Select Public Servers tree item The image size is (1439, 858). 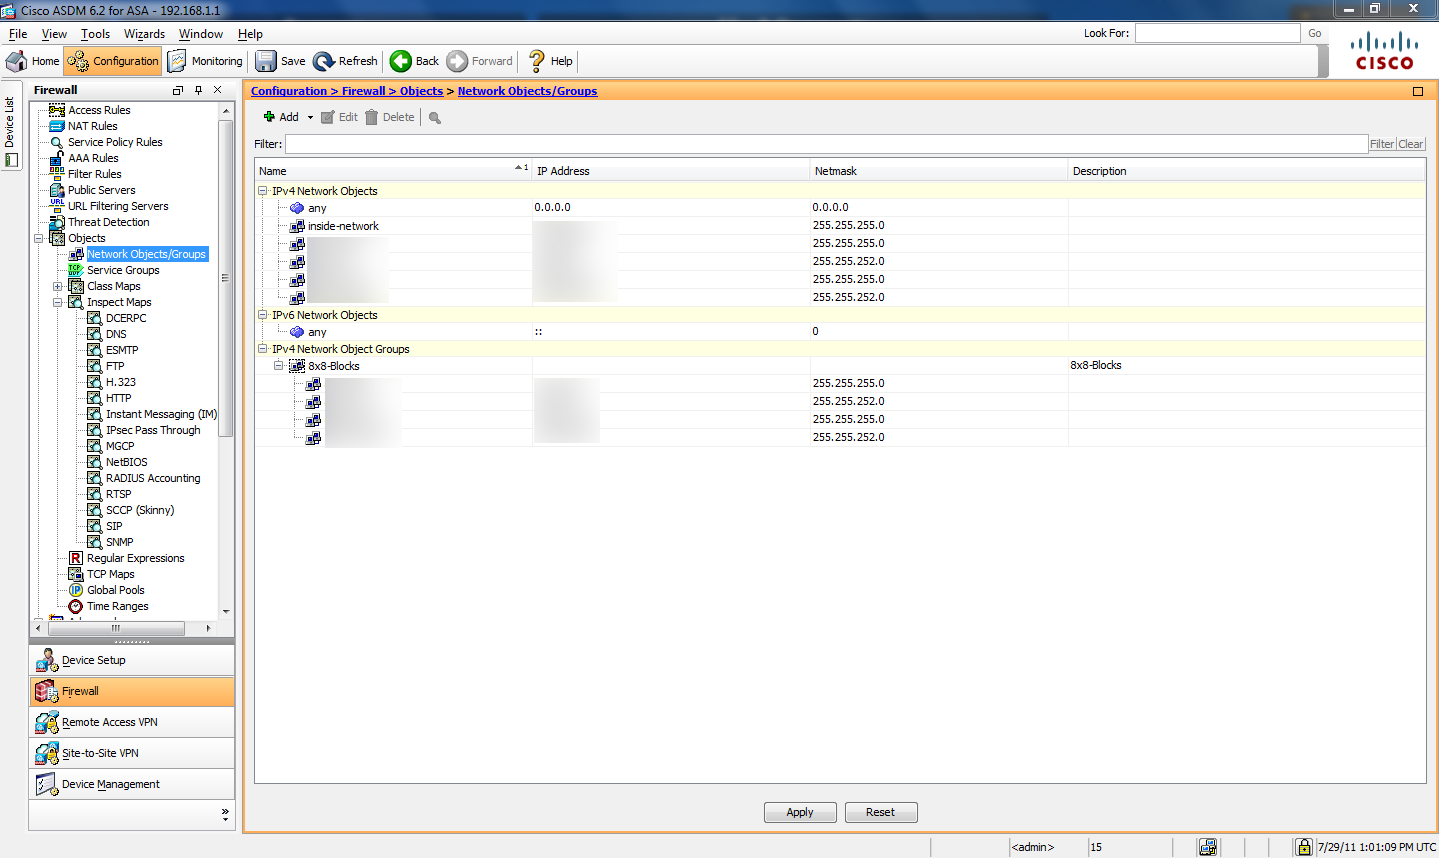pyautogui.click(x=101, y=190)
